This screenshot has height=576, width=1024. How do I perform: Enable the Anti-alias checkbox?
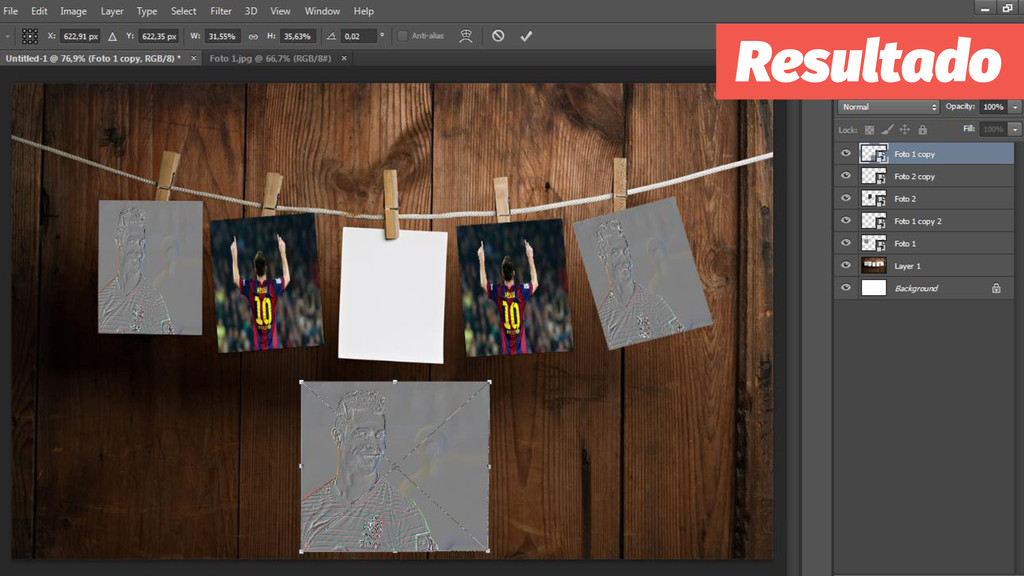[x=403, y=36]
